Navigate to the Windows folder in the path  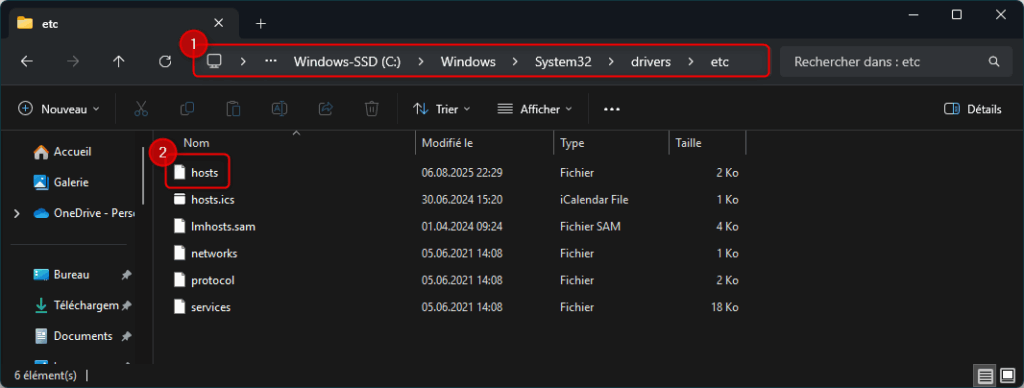pos(468,62)
